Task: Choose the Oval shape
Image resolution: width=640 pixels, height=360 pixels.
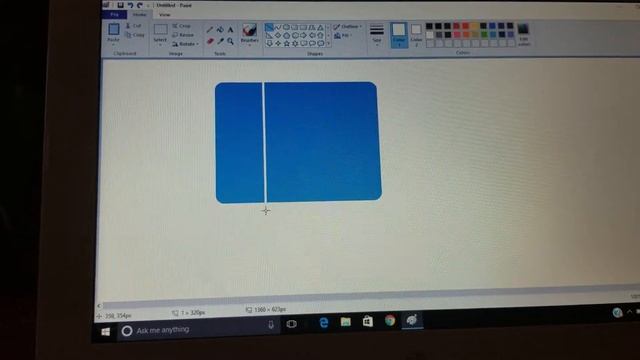Action: click(286, 27)
